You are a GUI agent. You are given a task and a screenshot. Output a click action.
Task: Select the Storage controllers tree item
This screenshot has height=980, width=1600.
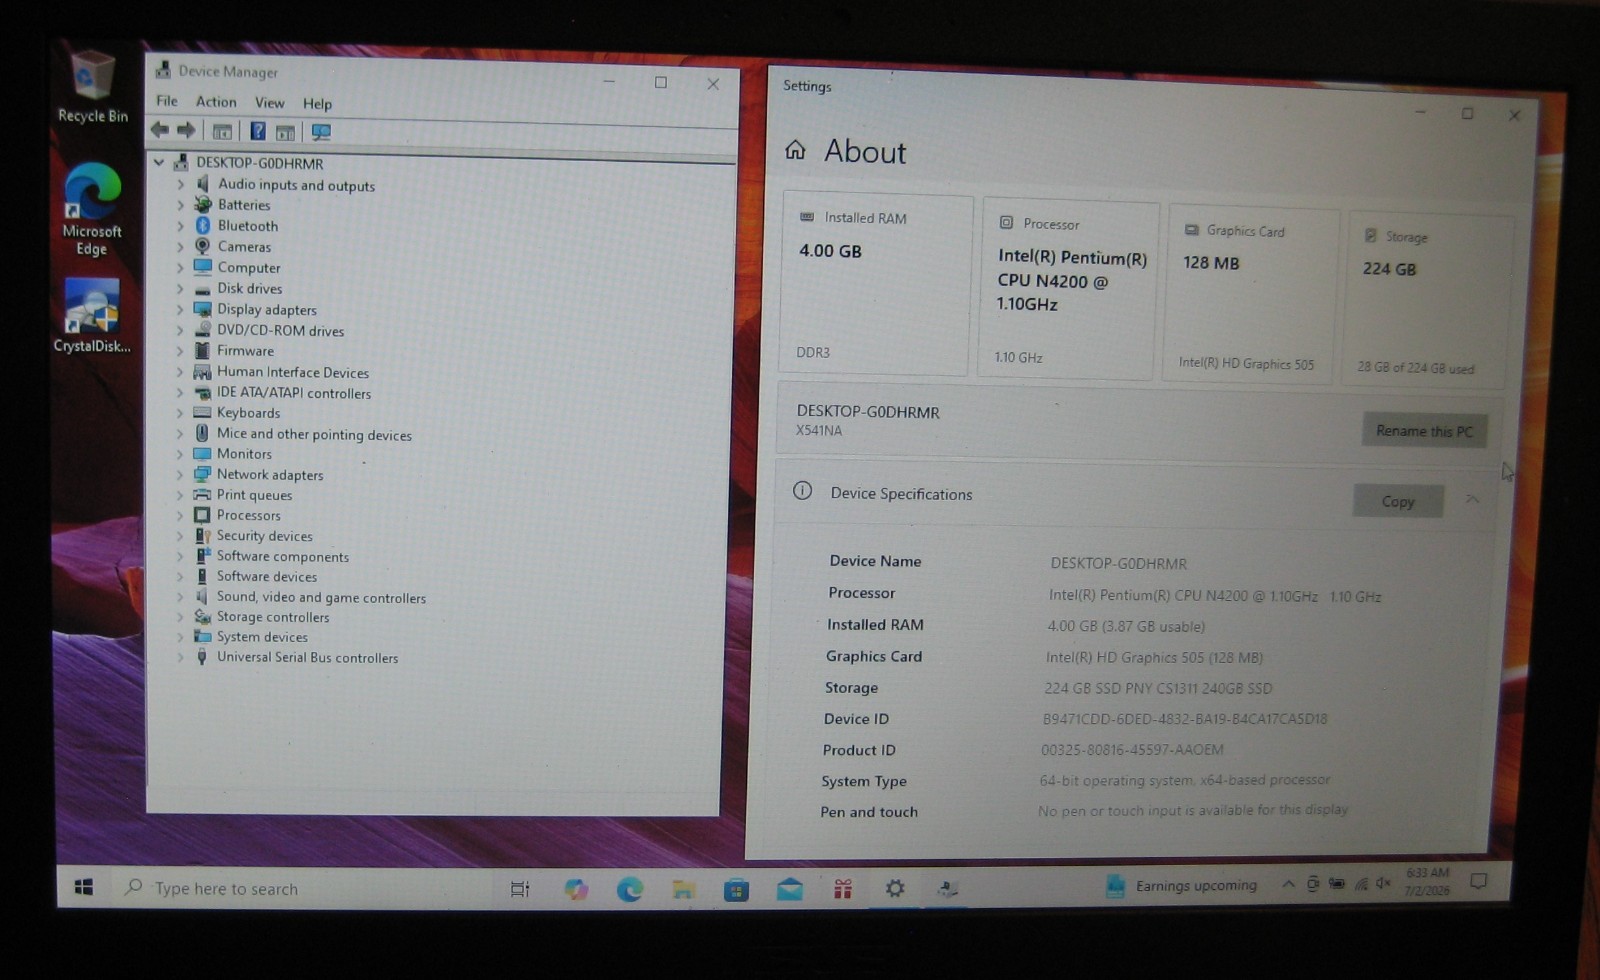point(272,617)
